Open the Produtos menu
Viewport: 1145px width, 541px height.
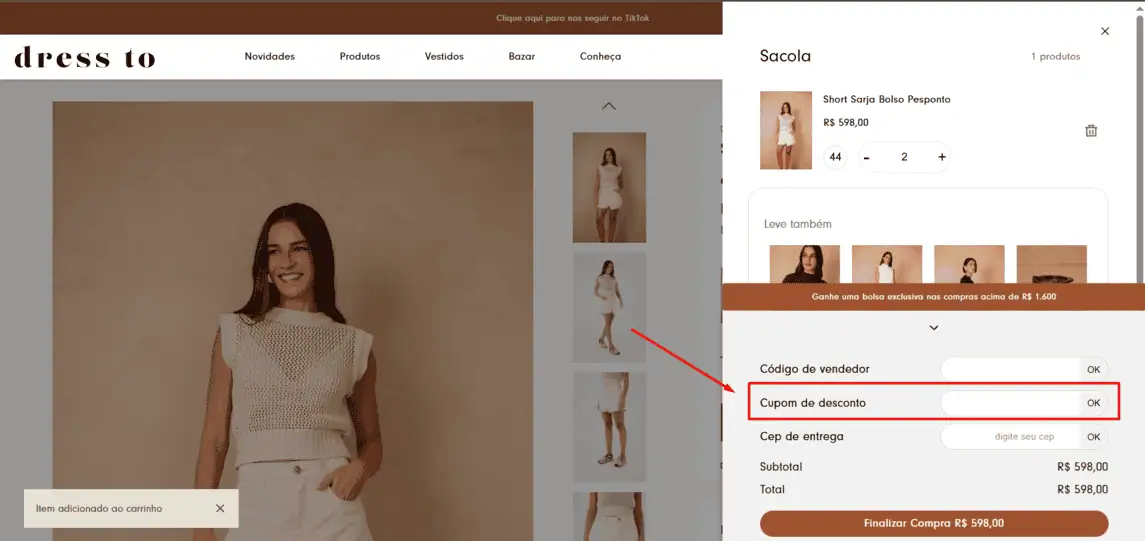360,56
